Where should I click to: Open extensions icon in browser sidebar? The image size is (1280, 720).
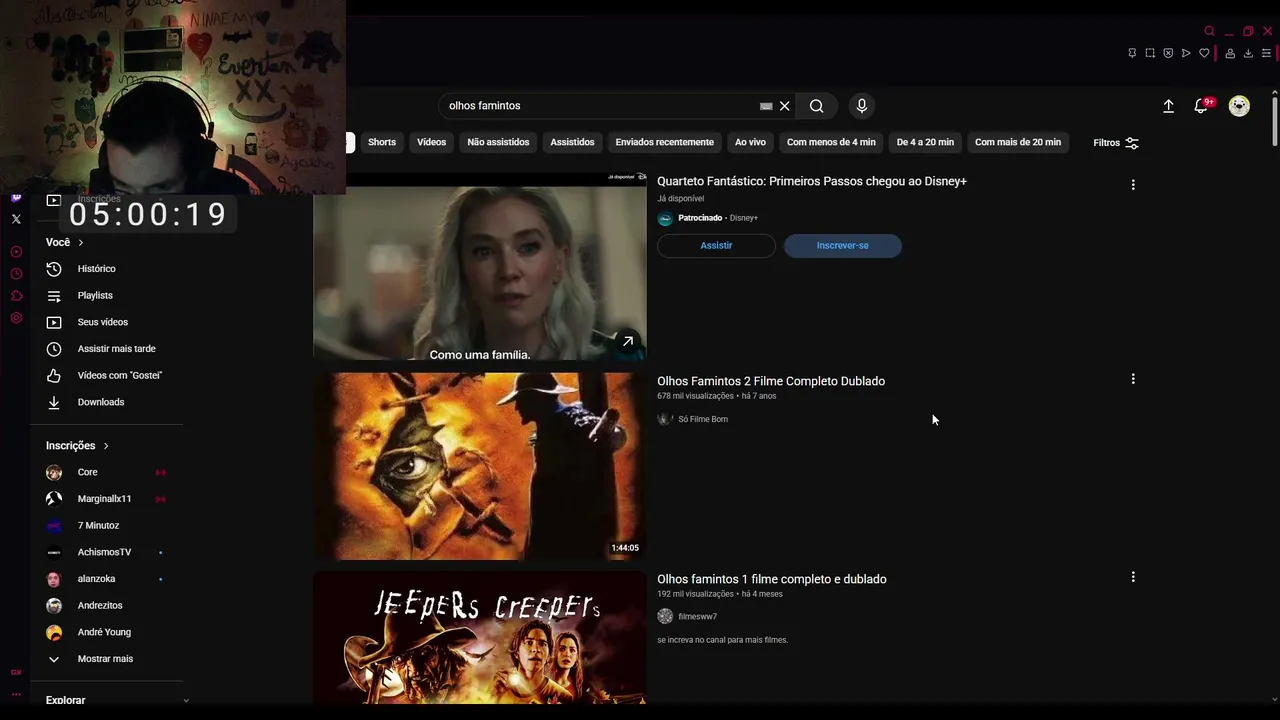pos(16,296)
